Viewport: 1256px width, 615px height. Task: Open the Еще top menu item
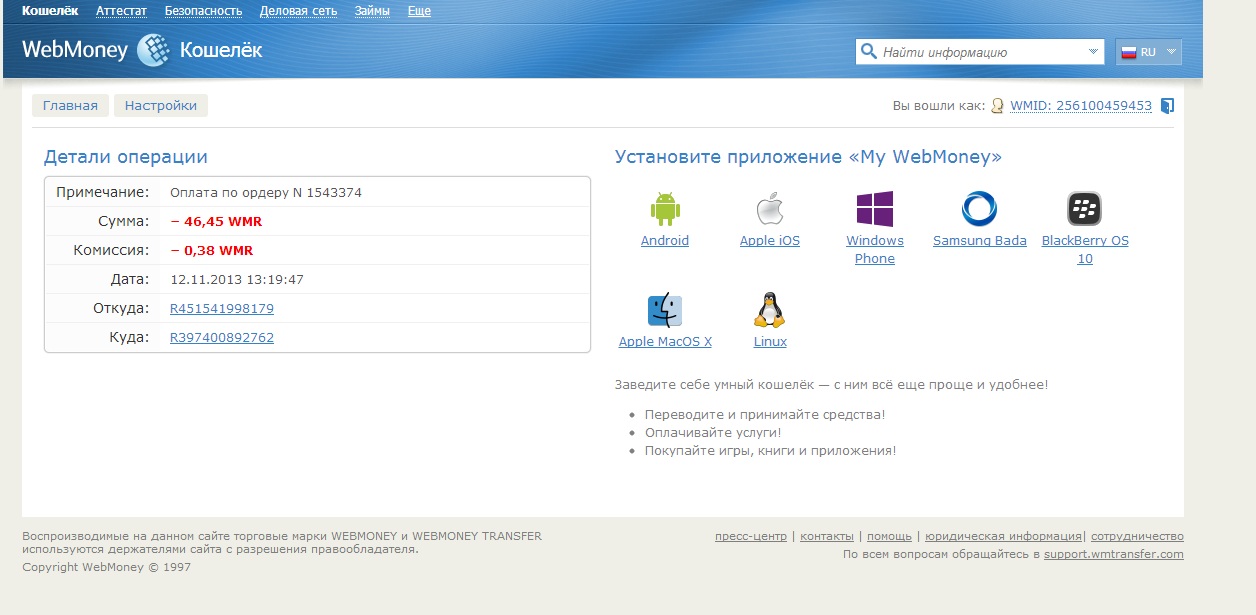[x=419, y=11]
